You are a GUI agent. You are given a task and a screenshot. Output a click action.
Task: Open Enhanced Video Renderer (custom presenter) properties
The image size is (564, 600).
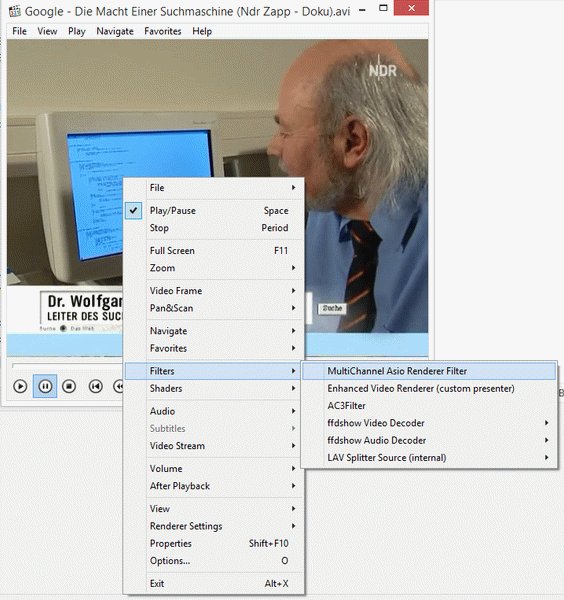tap(429, 389)
